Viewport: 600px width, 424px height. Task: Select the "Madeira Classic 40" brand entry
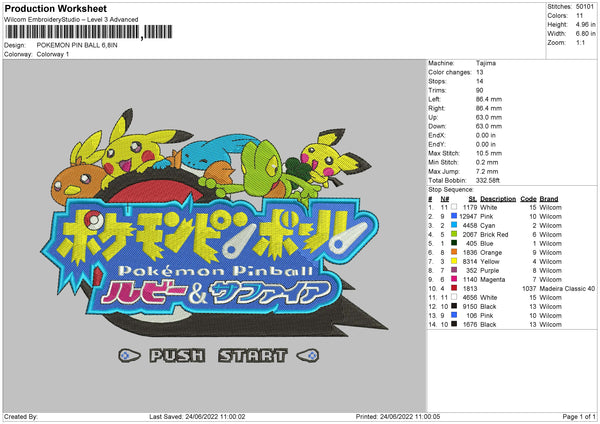(567, 289)
